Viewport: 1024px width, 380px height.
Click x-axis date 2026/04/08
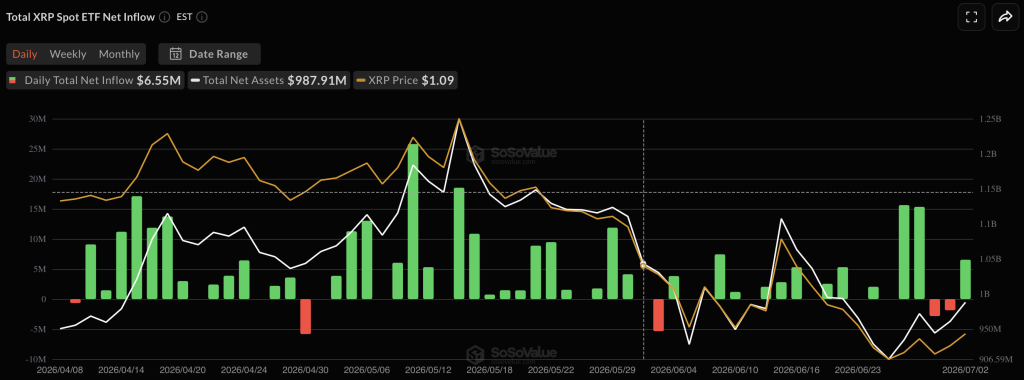coord(60,369)
